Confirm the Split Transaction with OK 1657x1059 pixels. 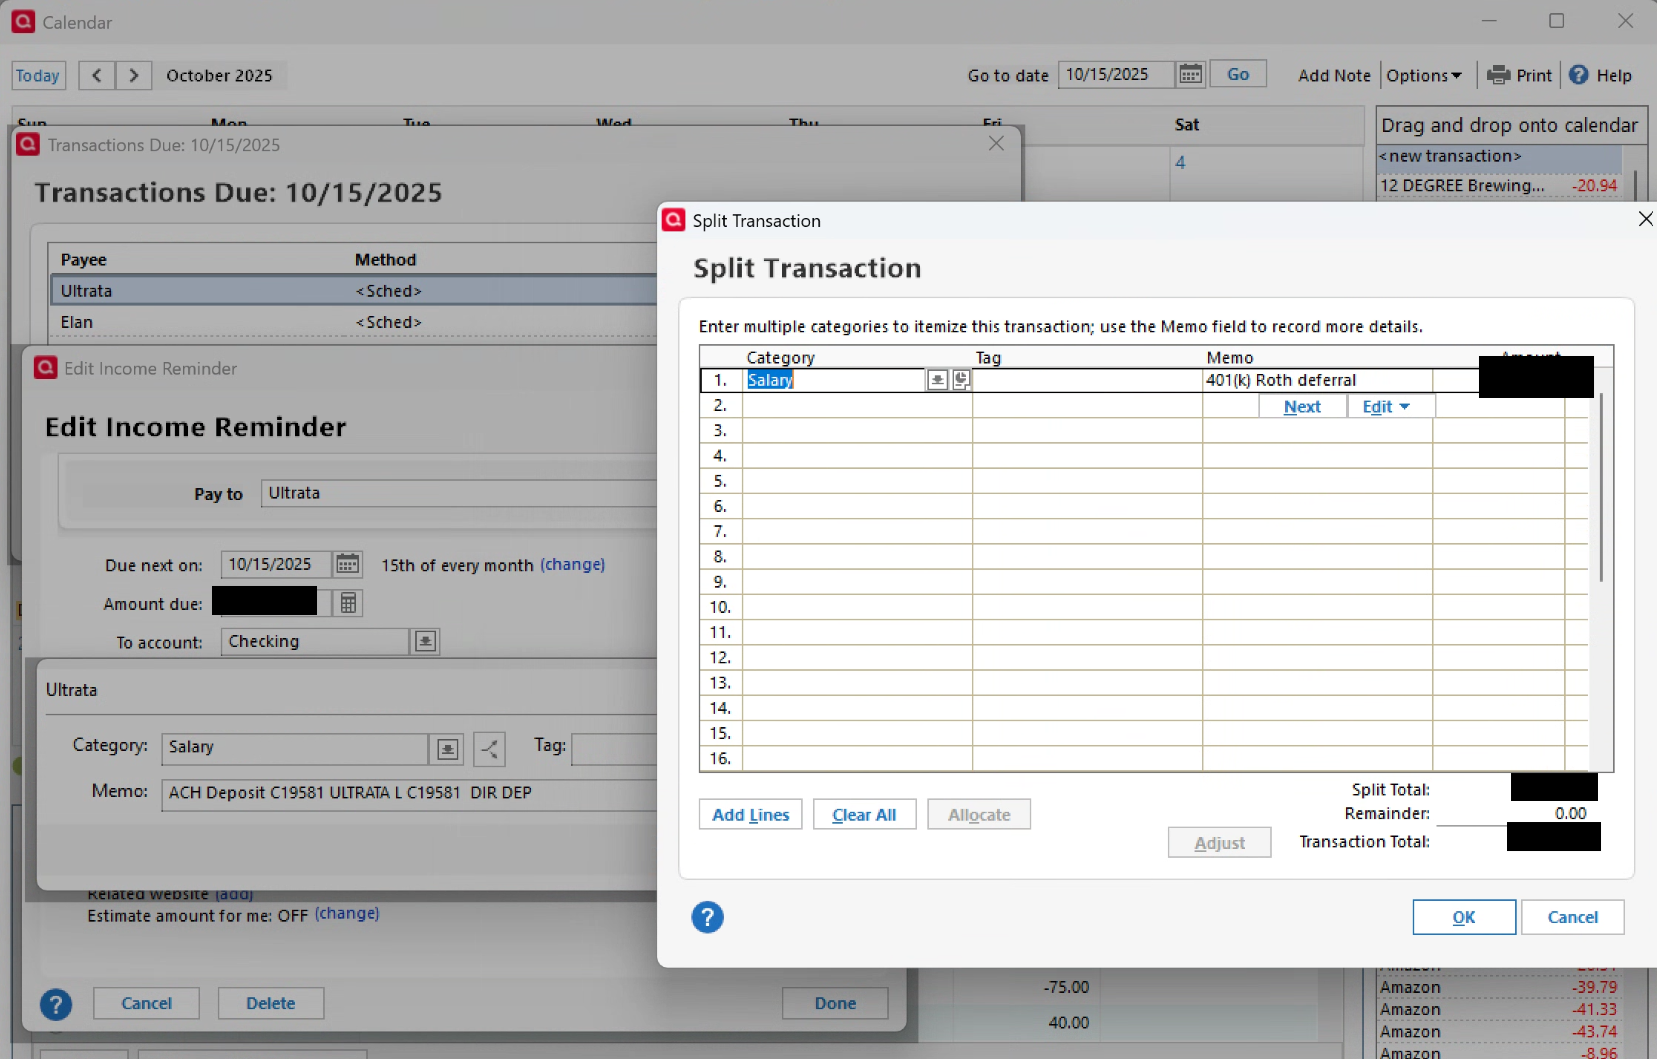[x=1464, y=917]
